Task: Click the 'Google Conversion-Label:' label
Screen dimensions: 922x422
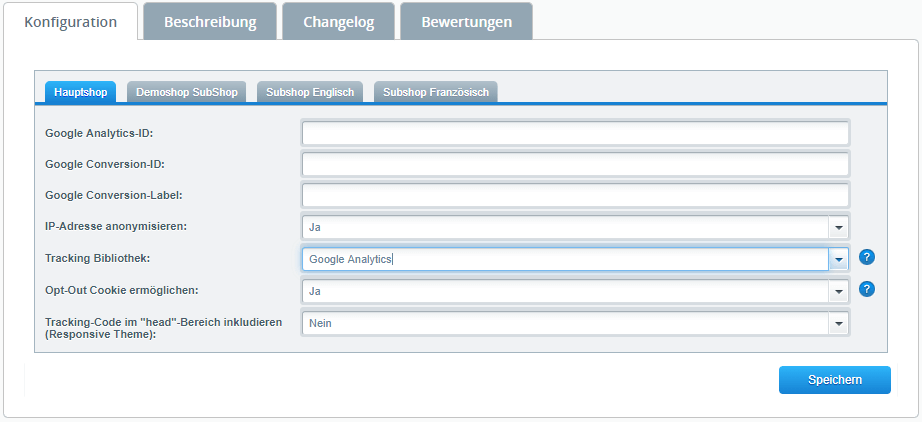Action: click(114, 196)
